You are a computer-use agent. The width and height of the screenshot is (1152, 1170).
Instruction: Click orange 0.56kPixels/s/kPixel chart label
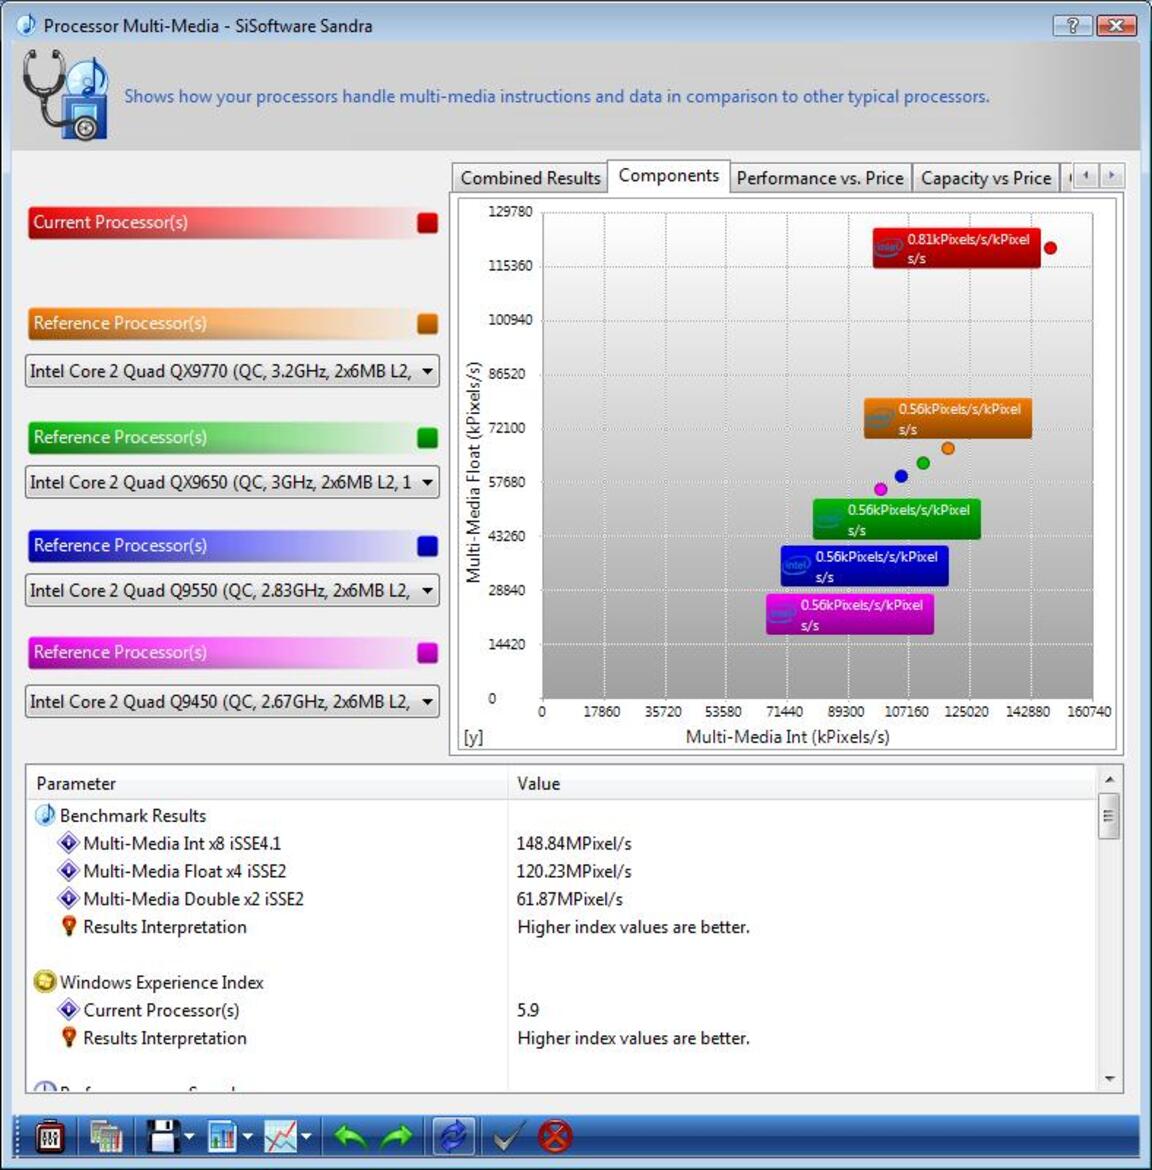click(948, 419)
